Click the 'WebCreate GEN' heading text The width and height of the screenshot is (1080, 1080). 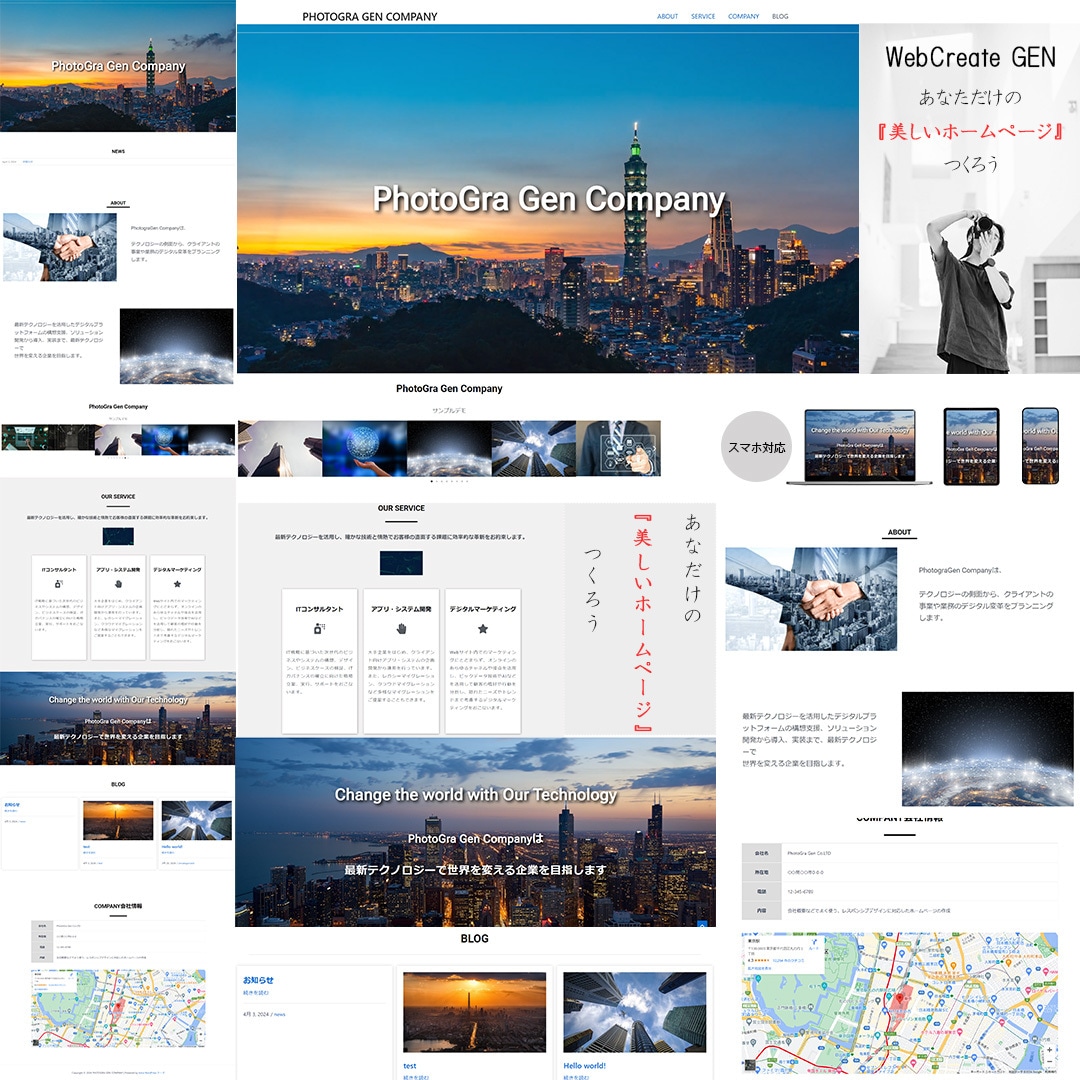(x=970, y=57)
